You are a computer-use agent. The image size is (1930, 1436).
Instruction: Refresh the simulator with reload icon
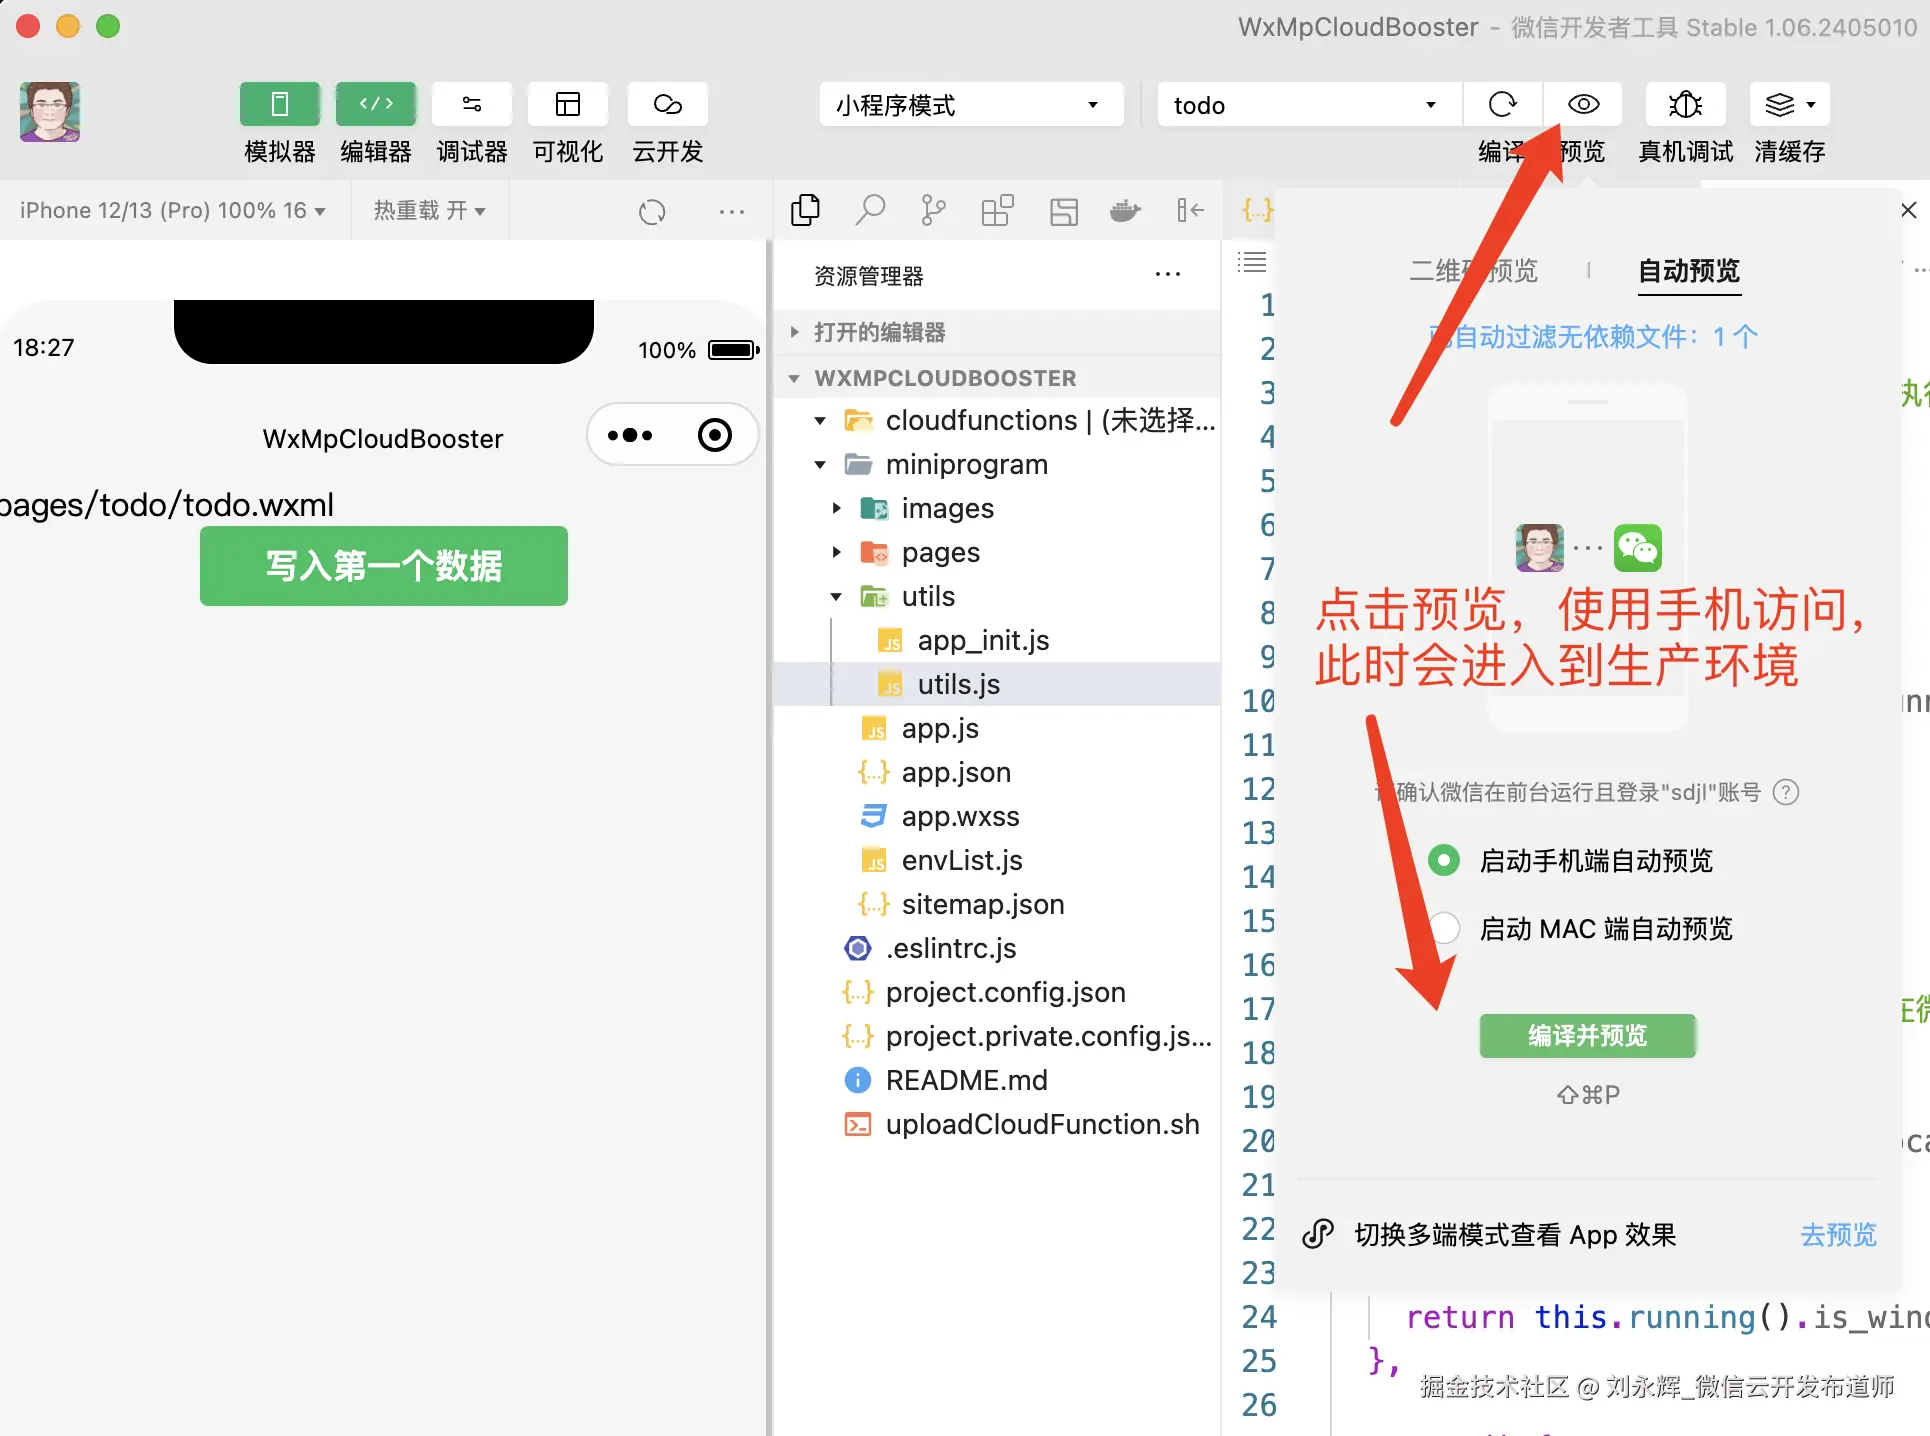pos(652,212)
